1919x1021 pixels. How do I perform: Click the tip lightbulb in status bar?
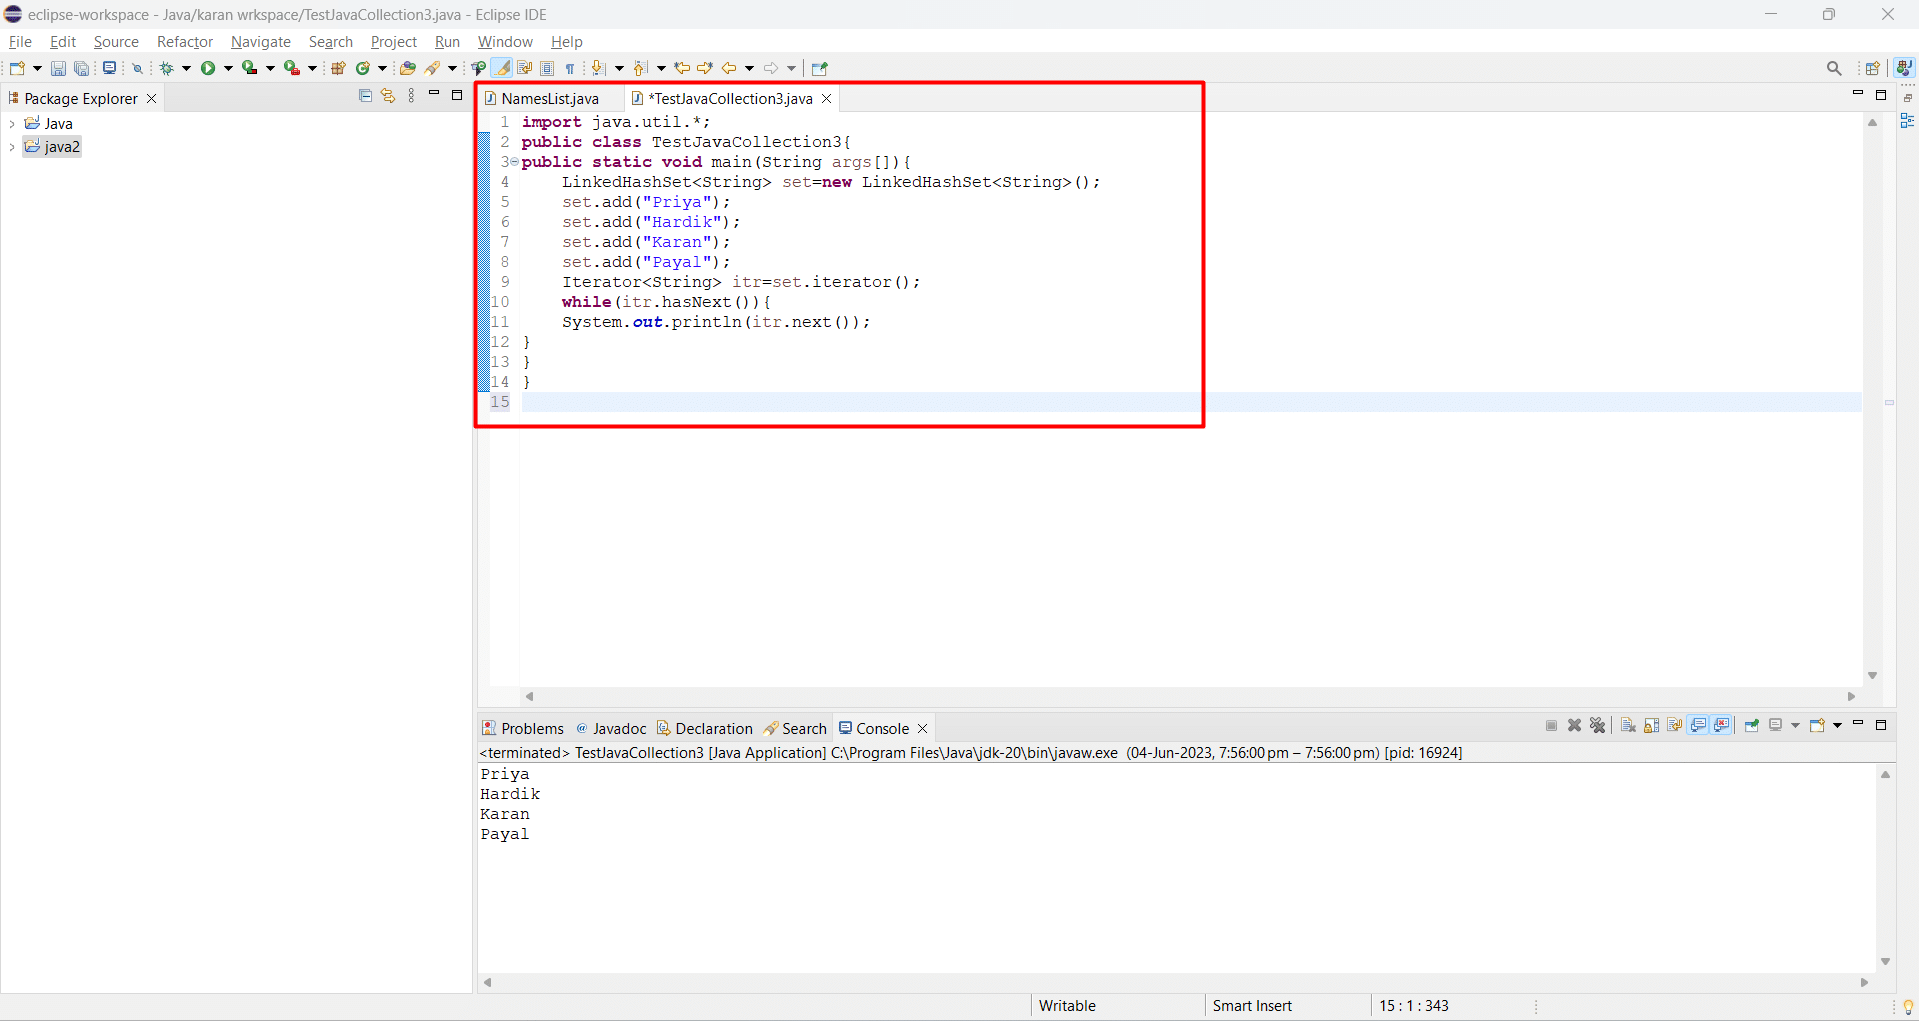point(1907,1006)
